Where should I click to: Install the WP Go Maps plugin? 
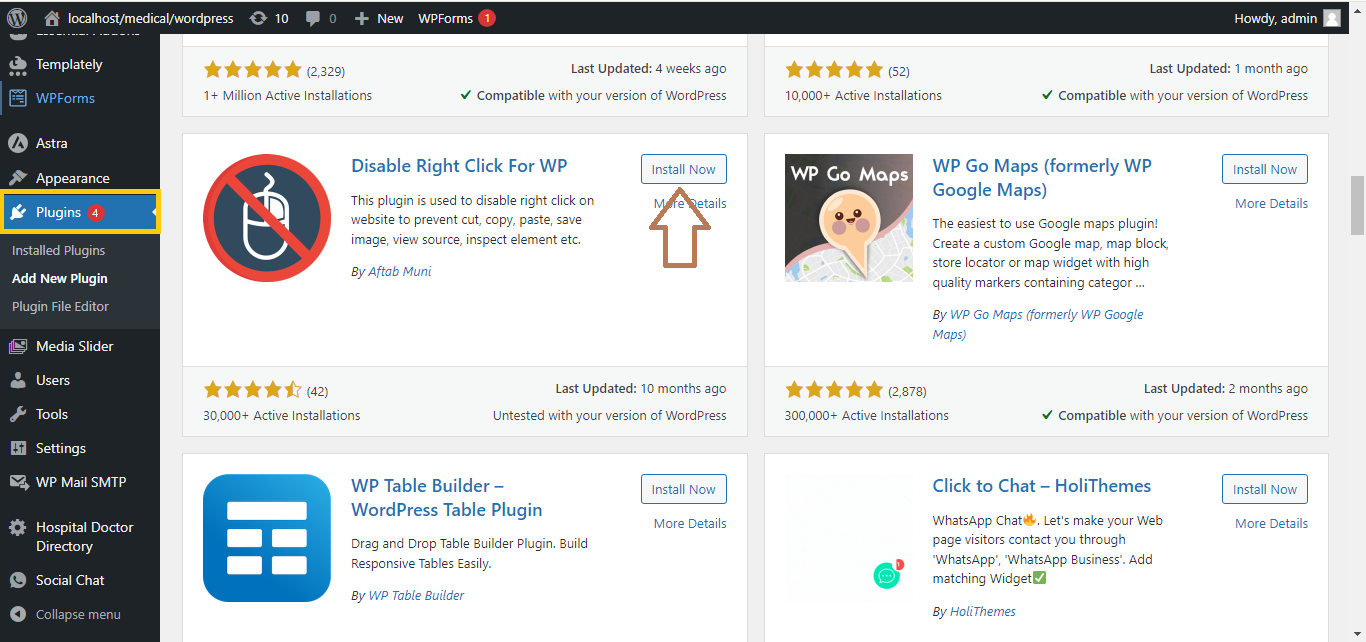[1264, 169]
